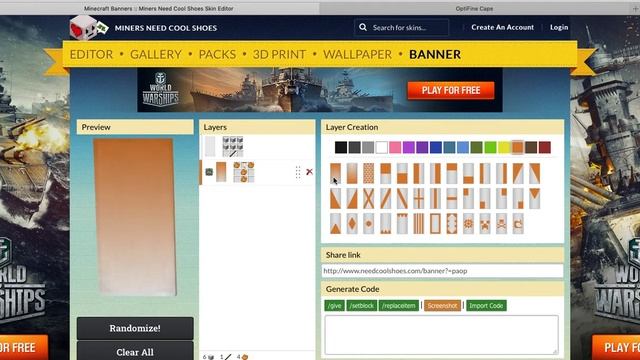Choose the bottom horizontal stripe pattern

click(469, 173)
